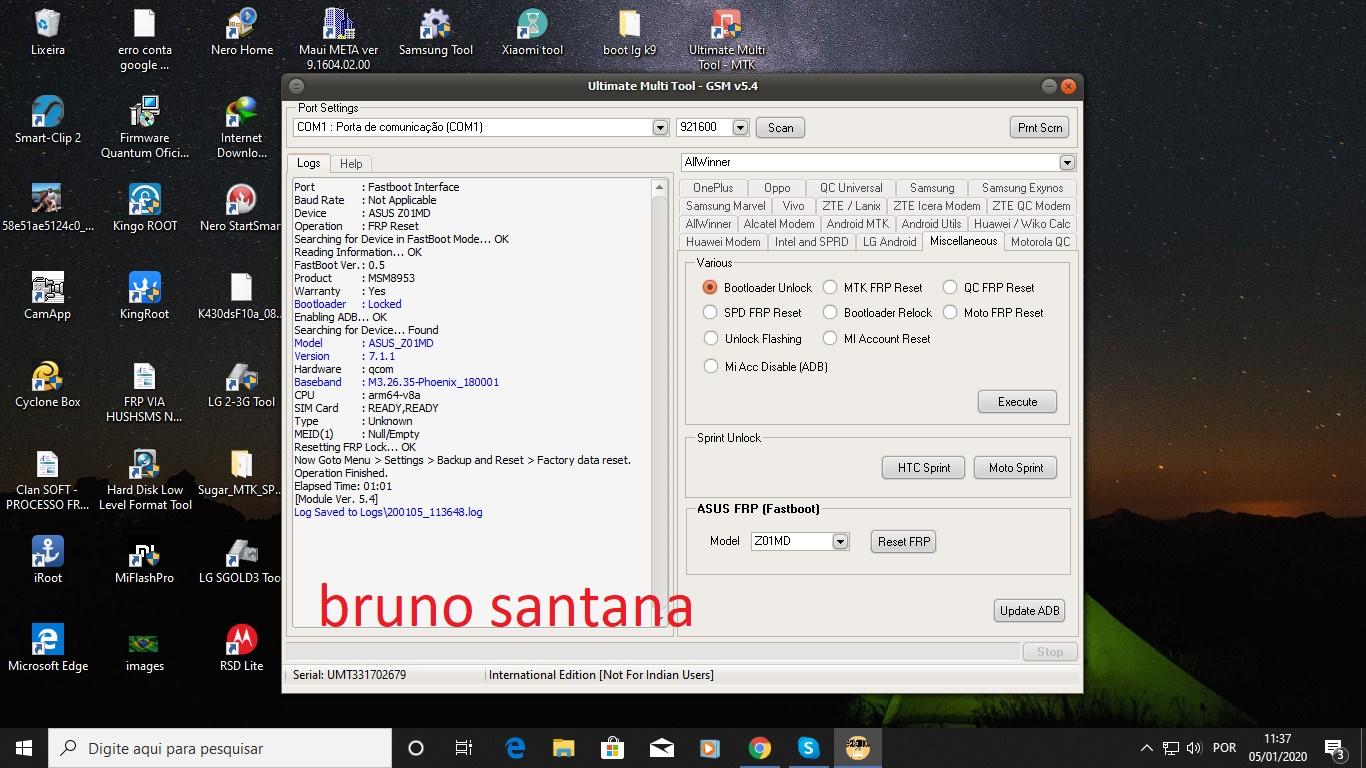Viewport: 1366px width, 768px height.
Task: Select SPD FRP Reset option
Action: 752,312
